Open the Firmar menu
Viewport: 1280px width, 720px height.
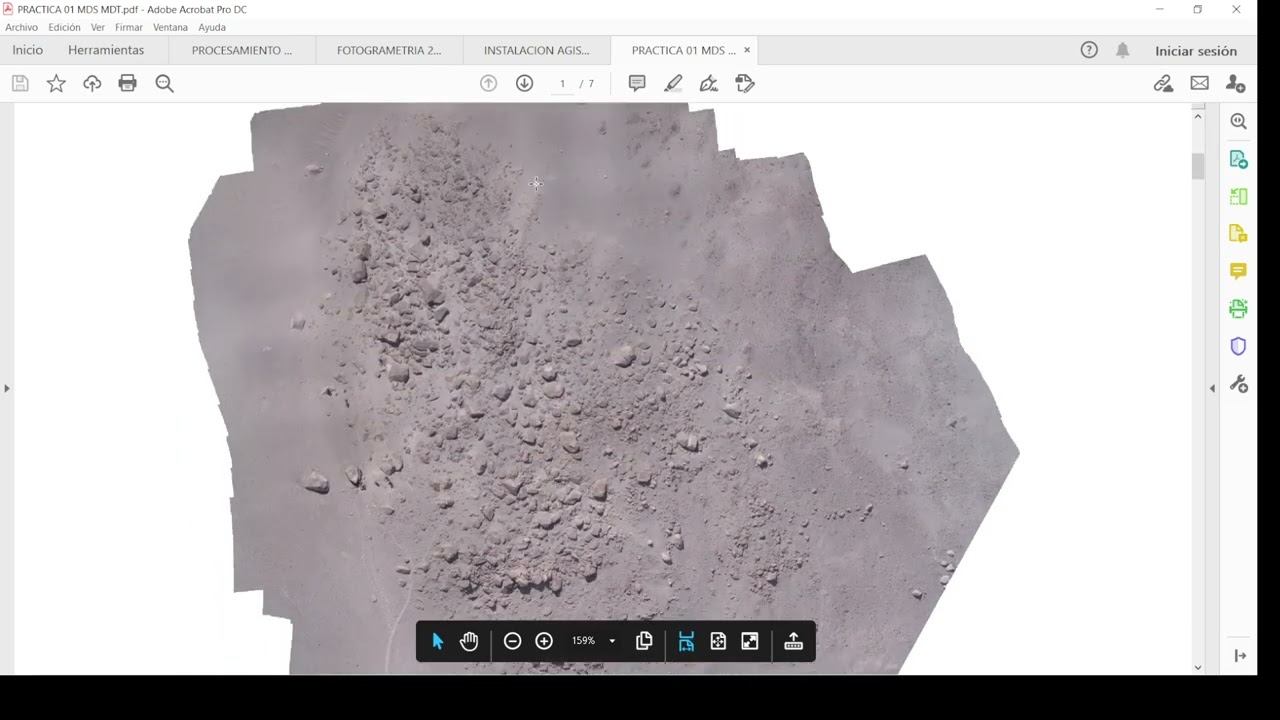[x=129, y=27]
